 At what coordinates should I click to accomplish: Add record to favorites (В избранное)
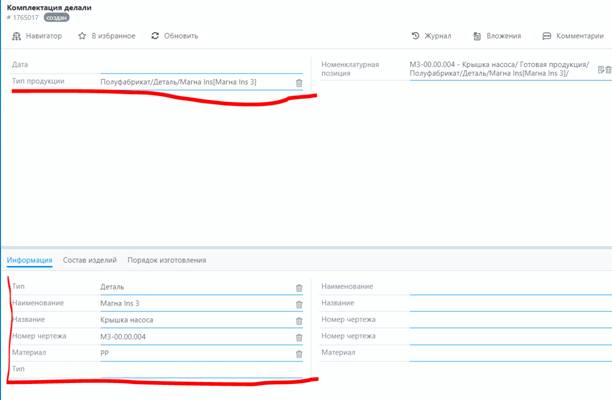[108, 36]
